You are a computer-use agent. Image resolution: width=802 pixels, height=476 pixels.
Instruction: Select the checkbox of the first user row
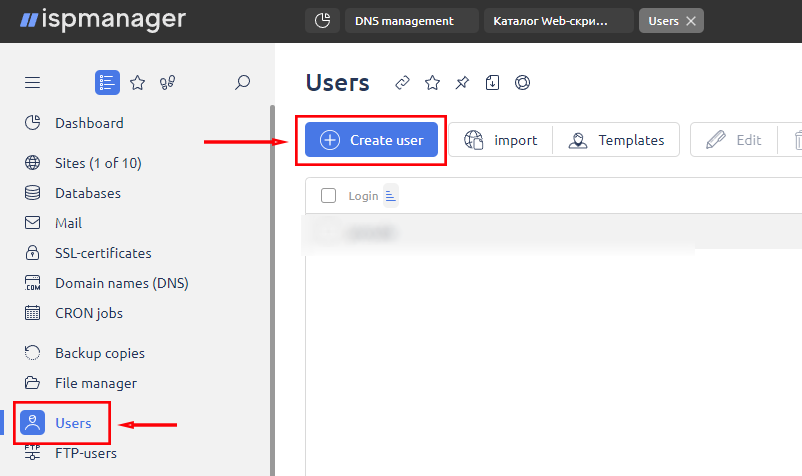(x=328, y=233)
